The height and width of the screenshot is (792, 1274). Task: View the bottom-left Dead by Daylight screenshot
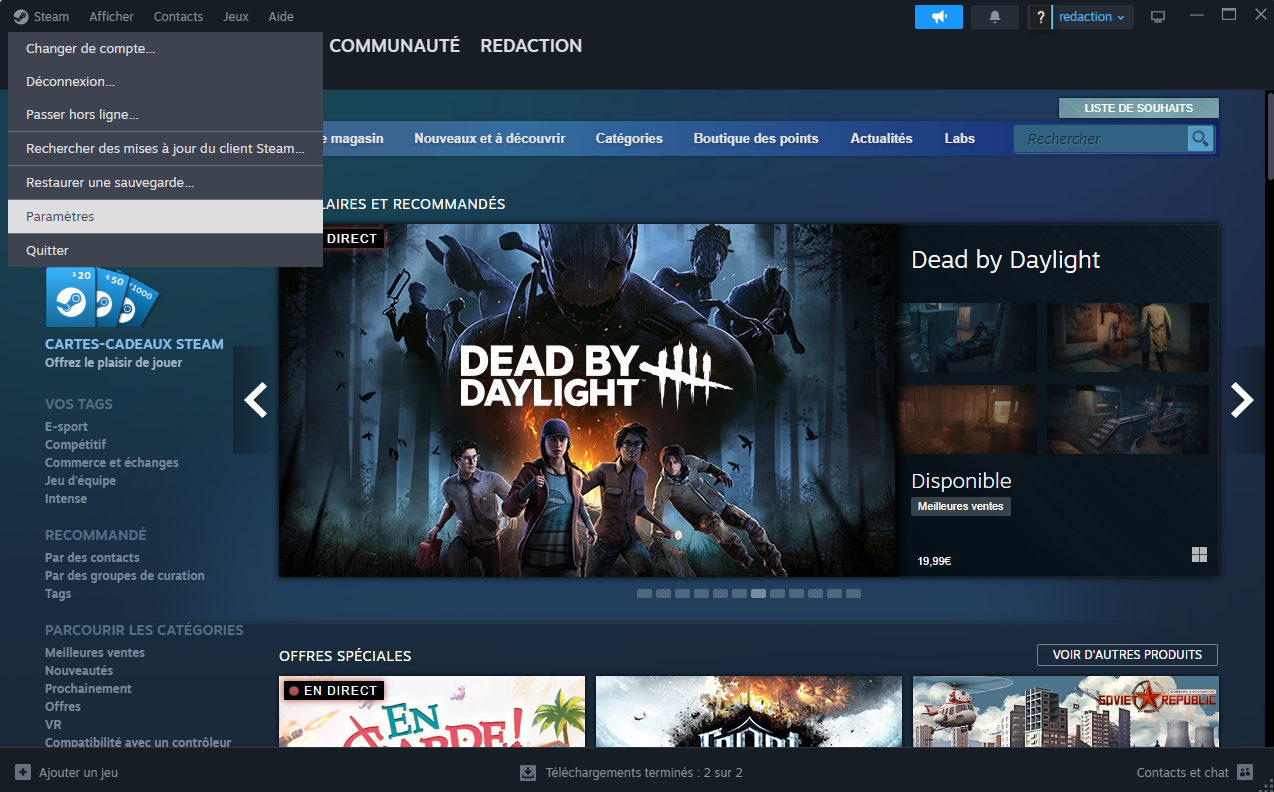pyautogui.click(x=967, y=420)
